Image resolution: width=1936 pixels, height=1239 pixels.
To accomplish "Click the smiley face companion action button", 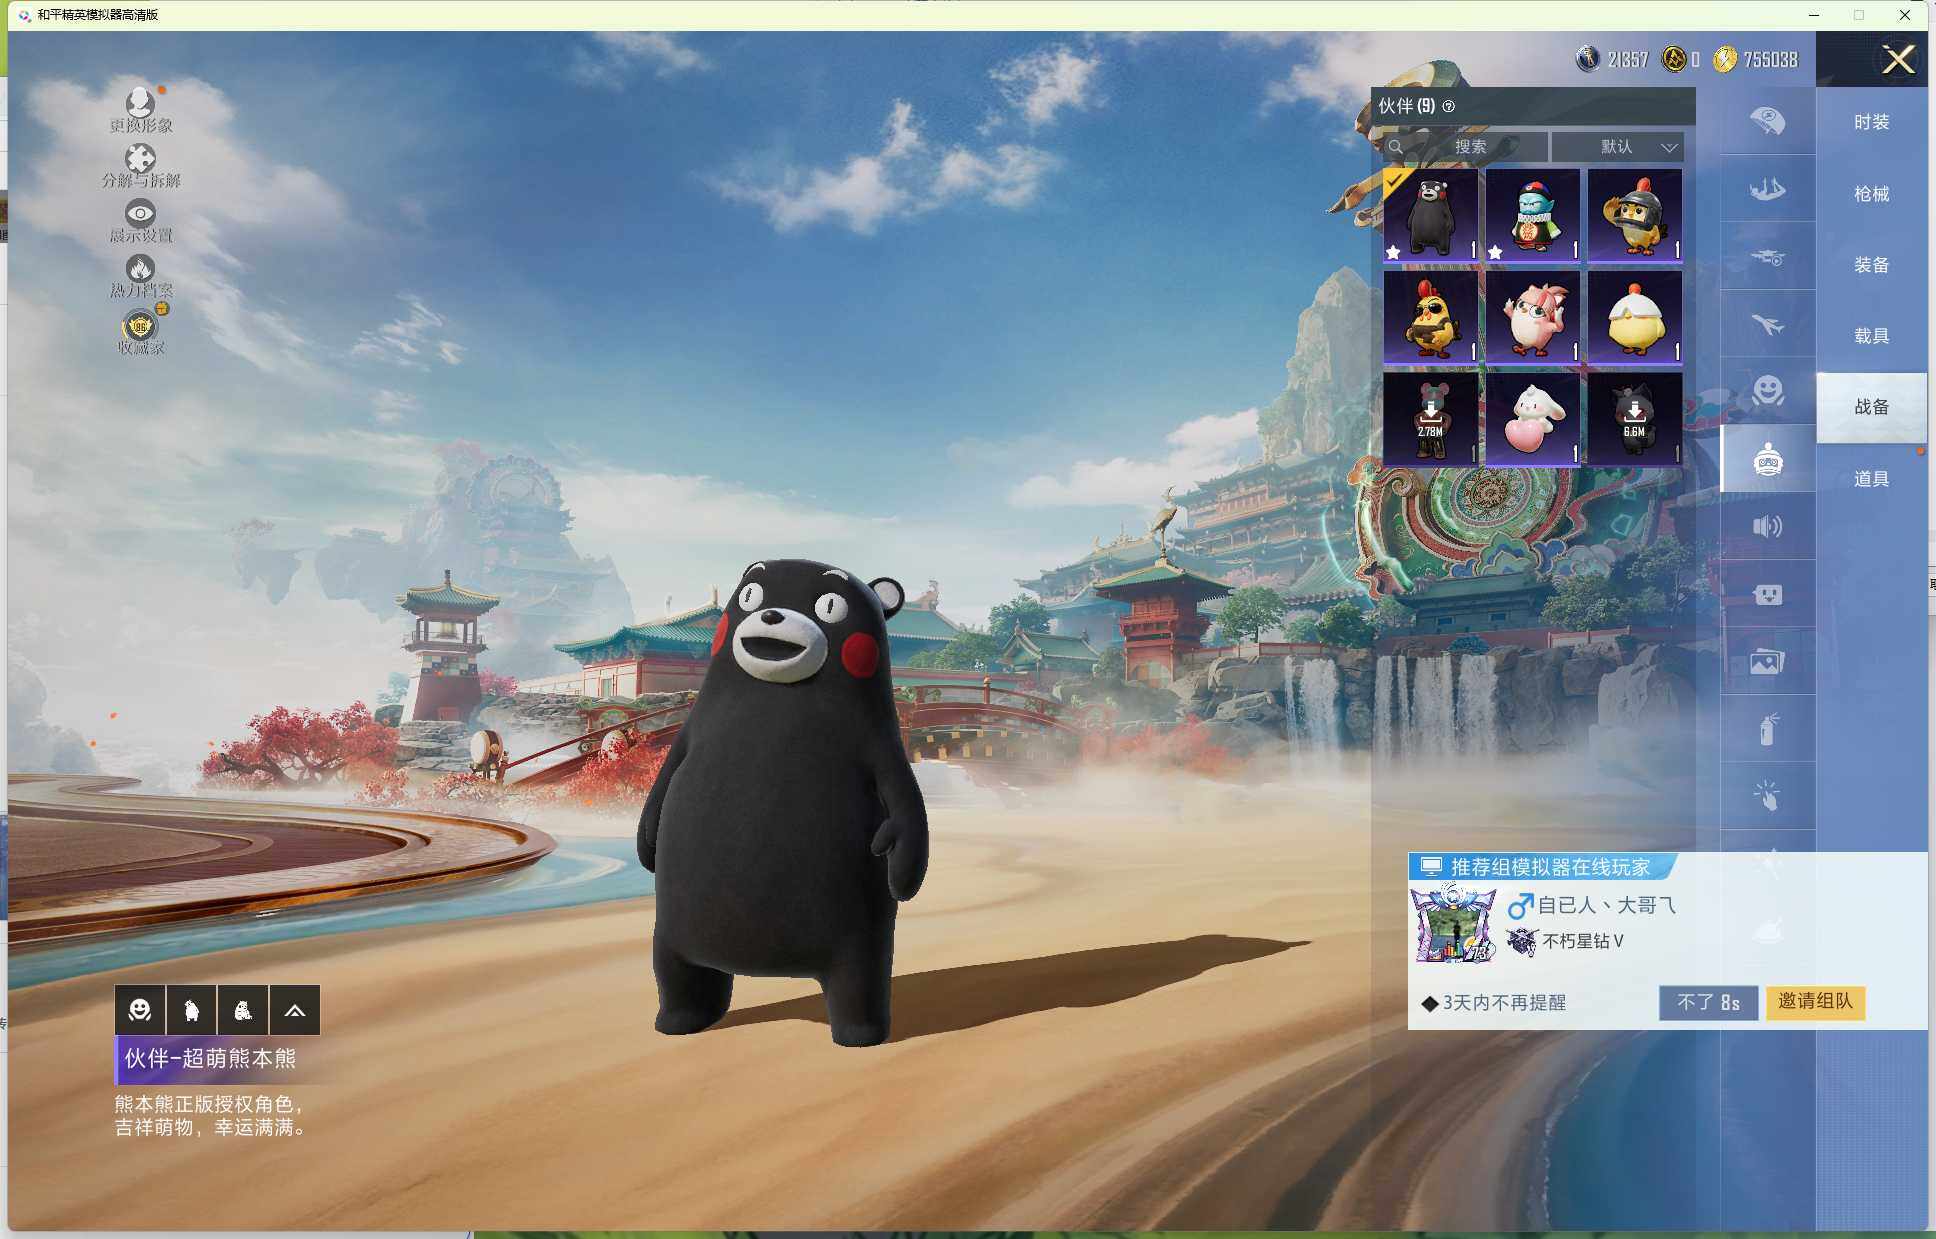I will tap(140, 1010).
